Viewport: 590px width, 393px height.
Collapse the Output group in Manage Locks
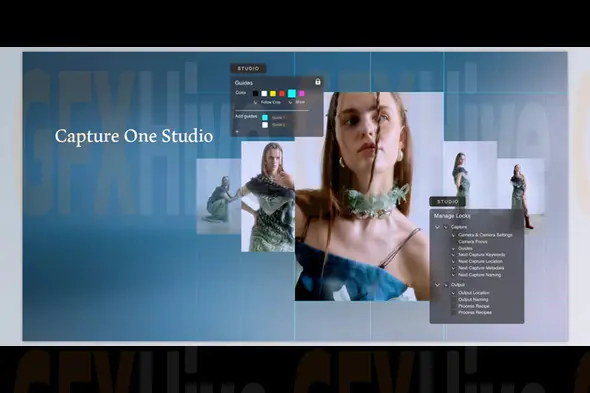tap(437, 285)
